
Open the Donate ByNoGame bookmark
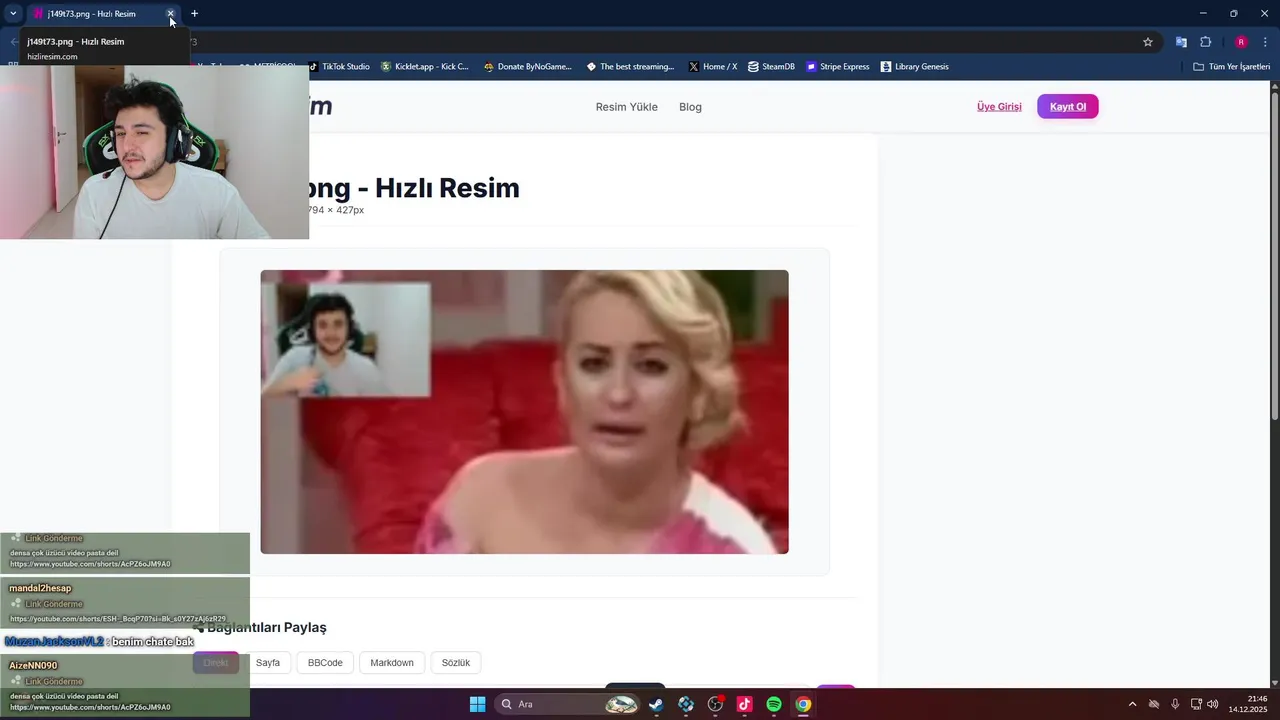tap(528, 67)
